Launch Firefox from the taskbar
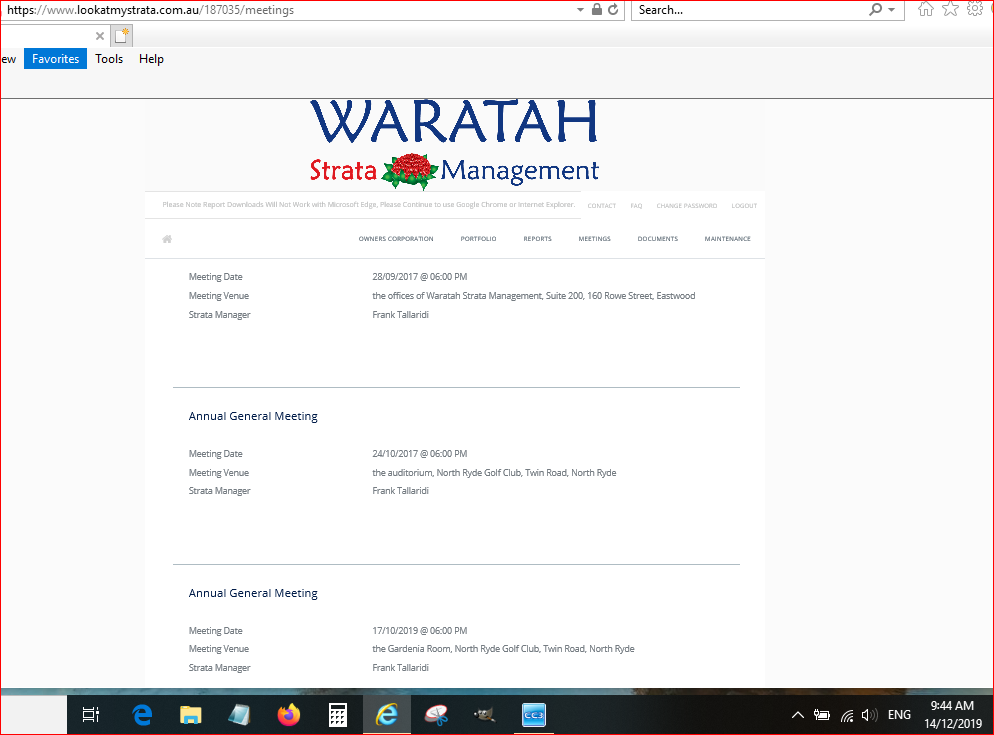The height and width of the screenshot is (735, 994). coord(288,715)
